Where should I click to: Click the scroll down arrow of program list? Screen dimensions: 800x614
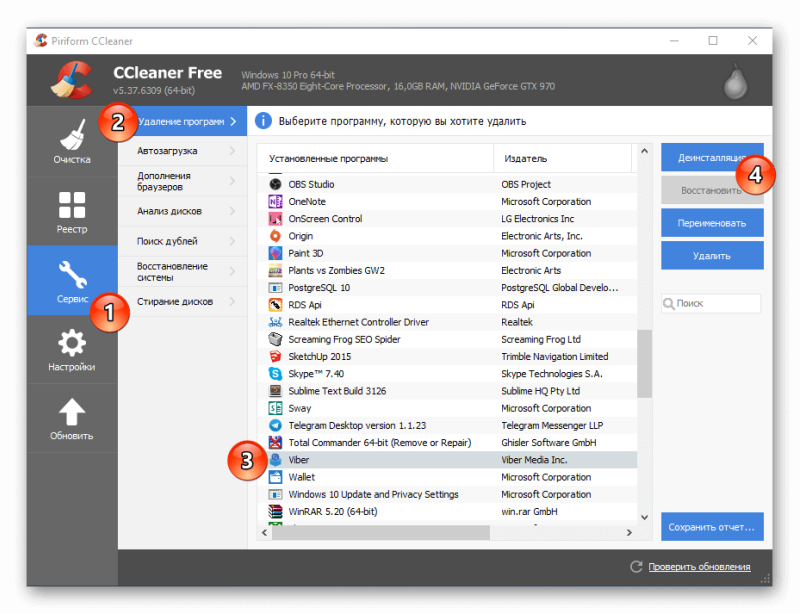[x=644, y=518]
